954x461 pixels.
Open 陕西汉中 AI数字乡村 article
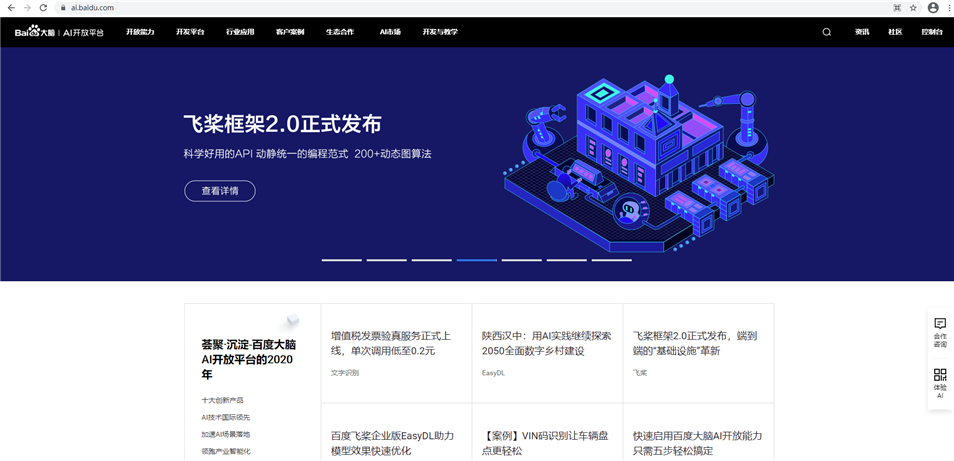point(546,343)
